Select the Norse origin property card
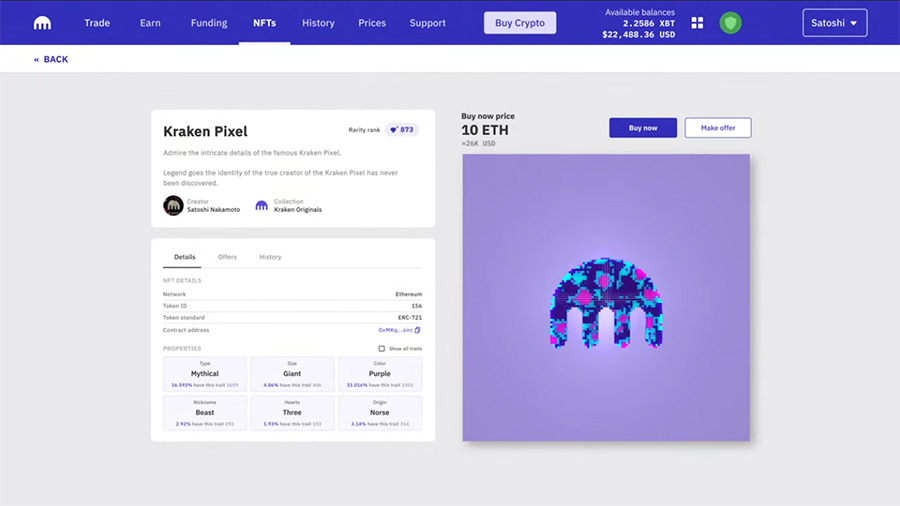 [380, 413]
